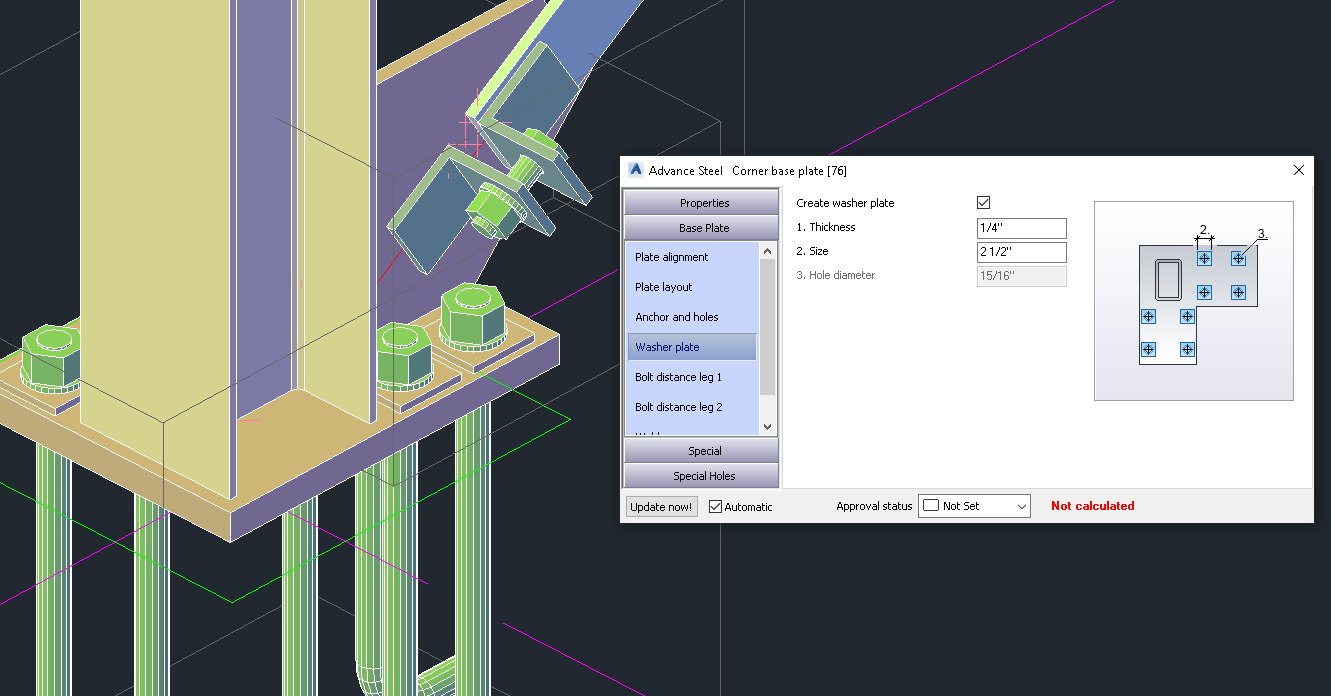Click the Update now! button
Screen dimensions: 1331x696
click(x=661, y=506)
